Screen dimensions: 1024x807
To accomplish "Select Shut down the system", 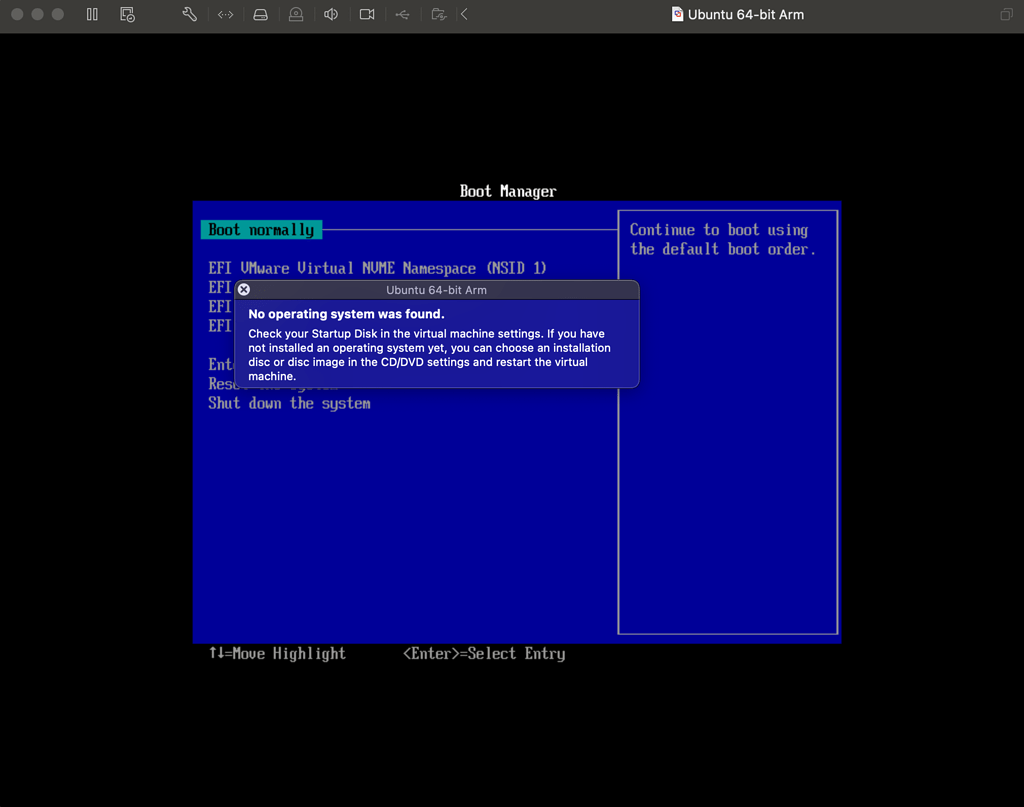I will [289, 403].
